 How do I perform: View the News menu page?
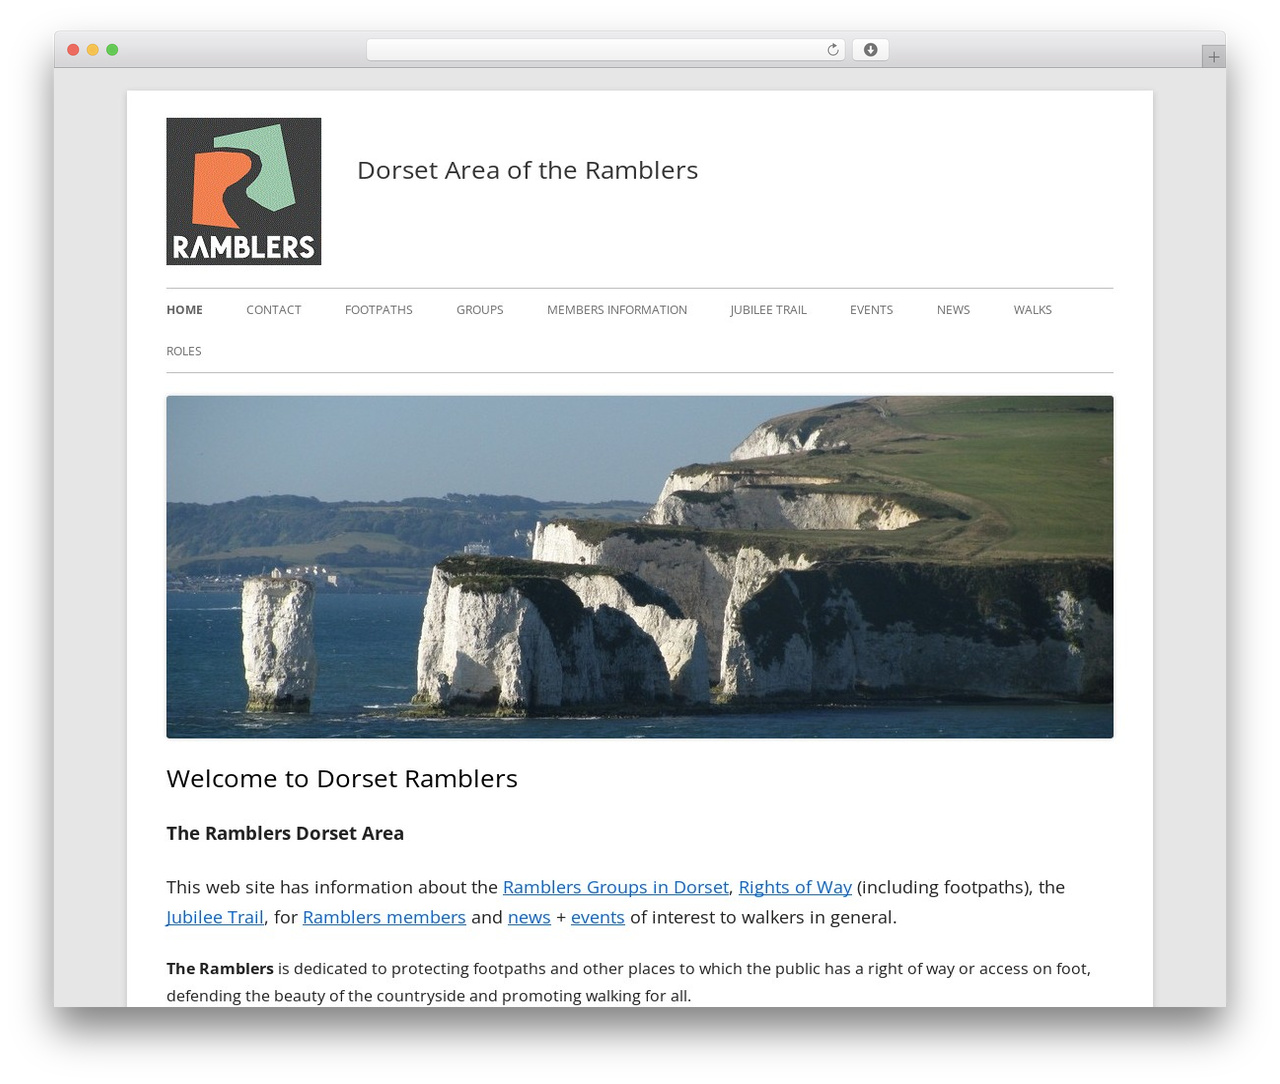click(x=953, y=310)
